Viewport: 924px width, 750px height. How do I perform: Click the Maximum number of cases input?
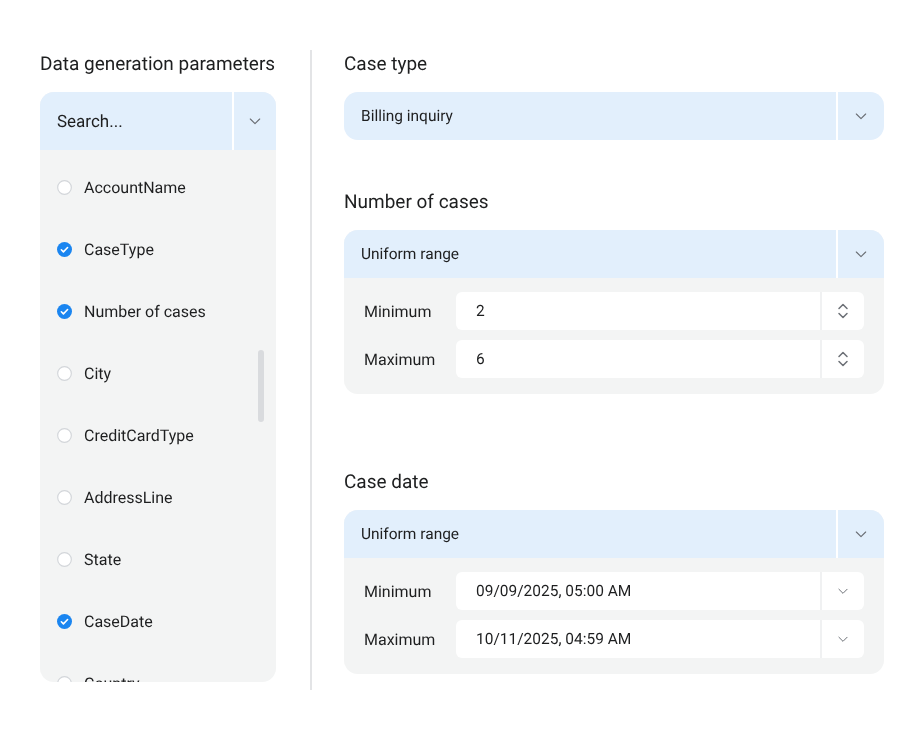[x=638, y=359]
